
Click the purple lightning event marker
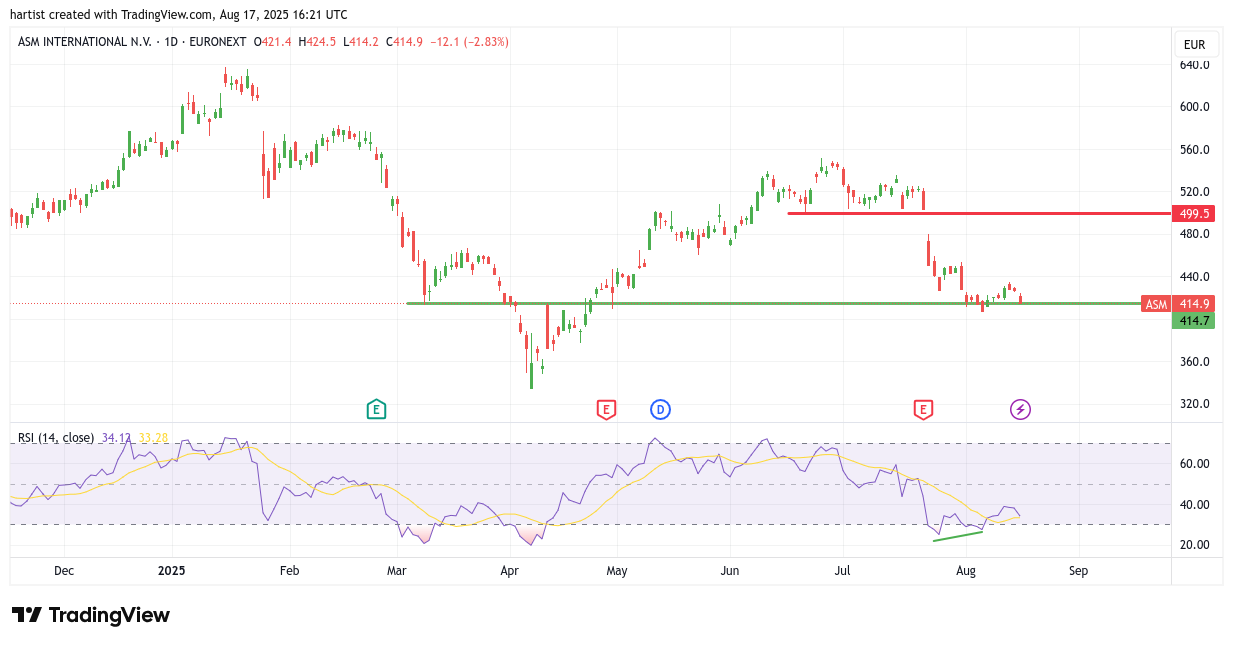[1020, 409]
